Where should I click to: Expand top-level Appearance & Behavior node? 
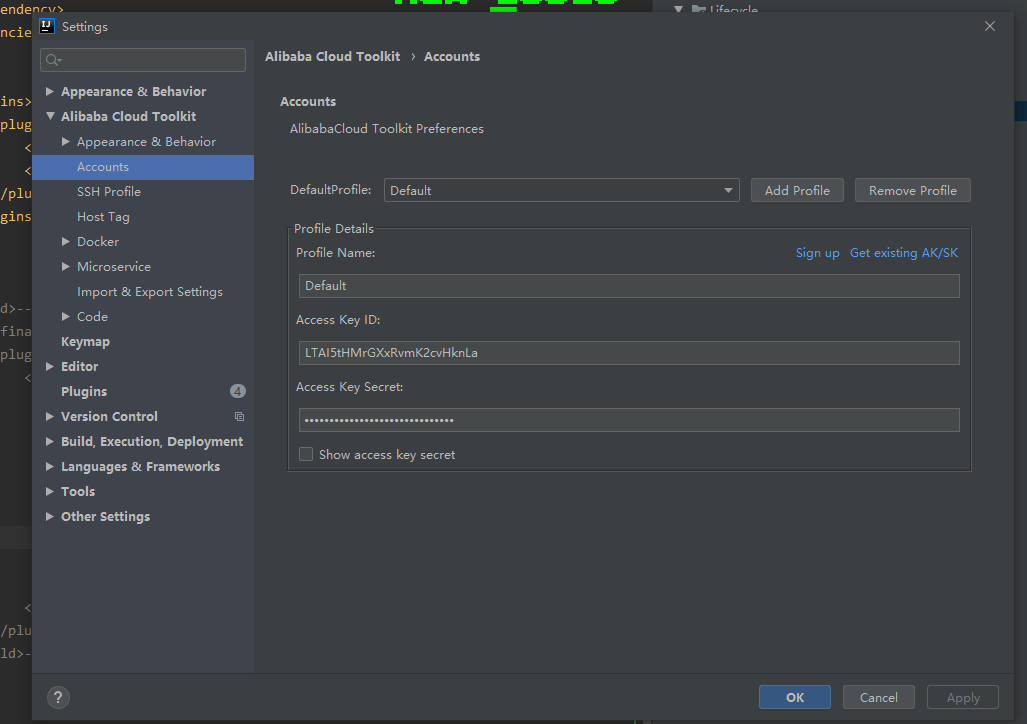50,92
